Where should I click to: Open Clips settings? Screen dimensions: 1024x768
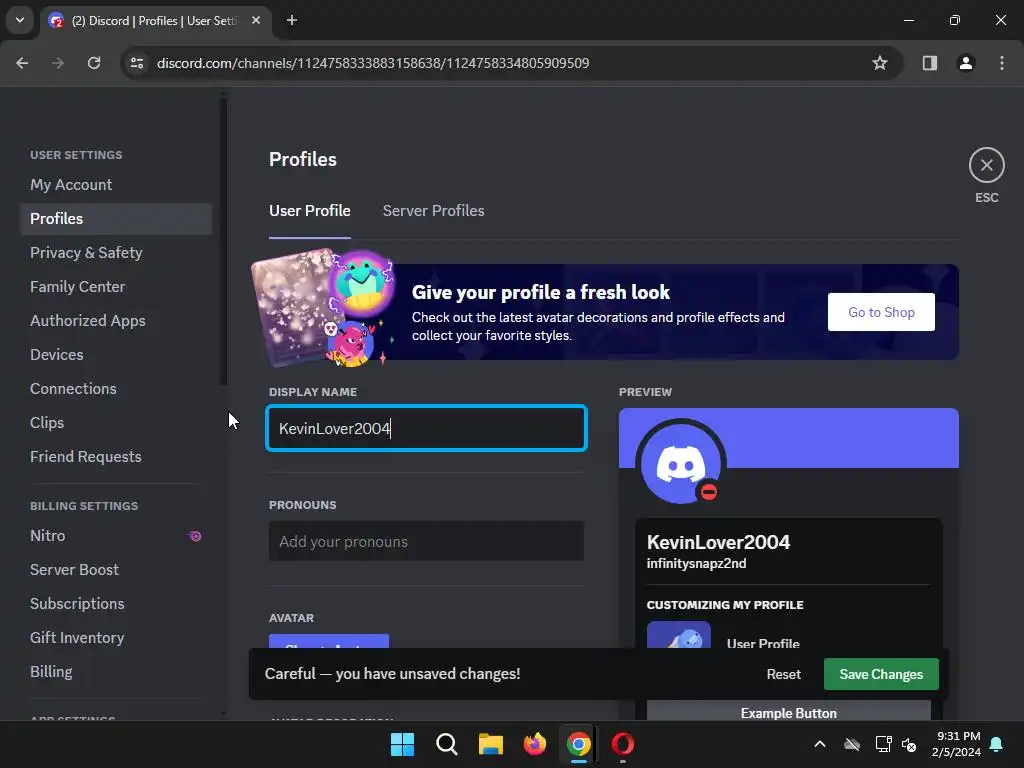click(116, 423)
